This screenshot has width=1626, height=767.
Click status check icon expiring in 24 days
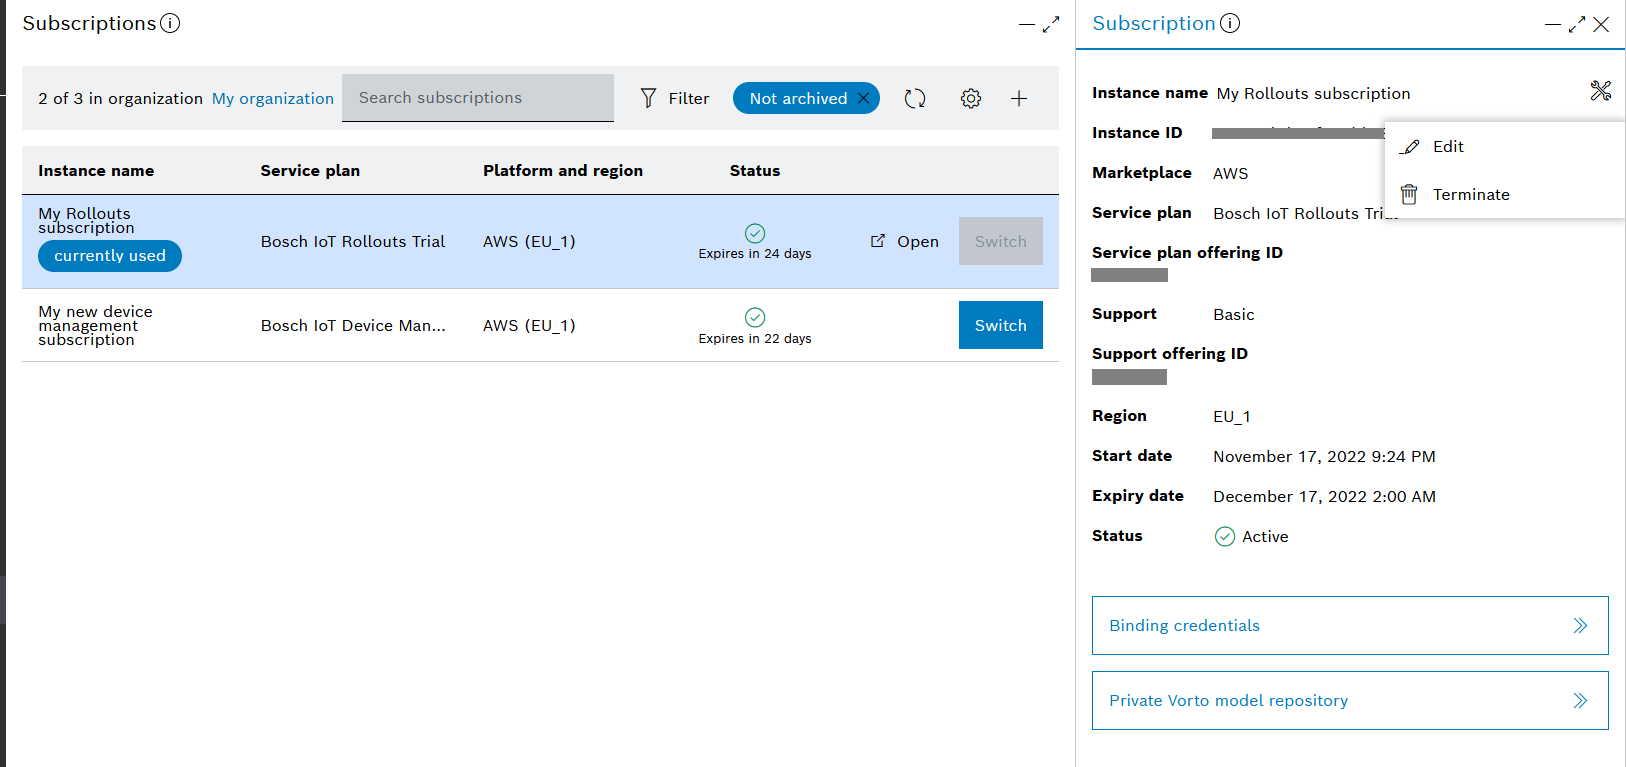755,233
